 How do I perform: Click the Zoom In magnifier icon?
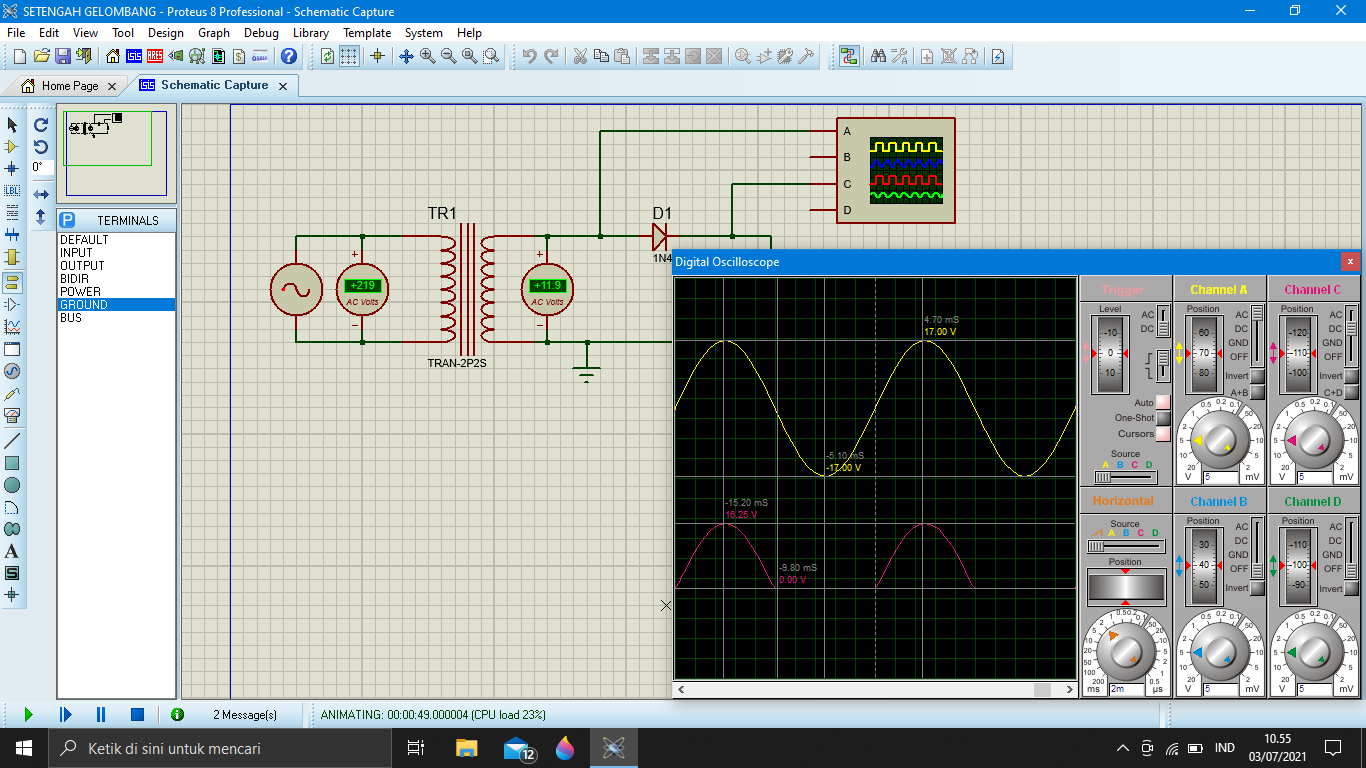click(428, 56)
